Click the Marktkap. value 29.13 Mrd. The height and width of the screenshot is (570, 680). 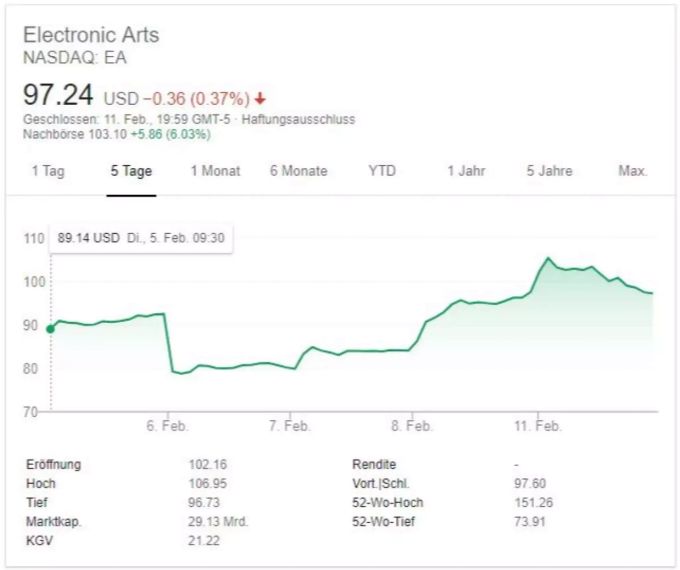coord(218,522)
